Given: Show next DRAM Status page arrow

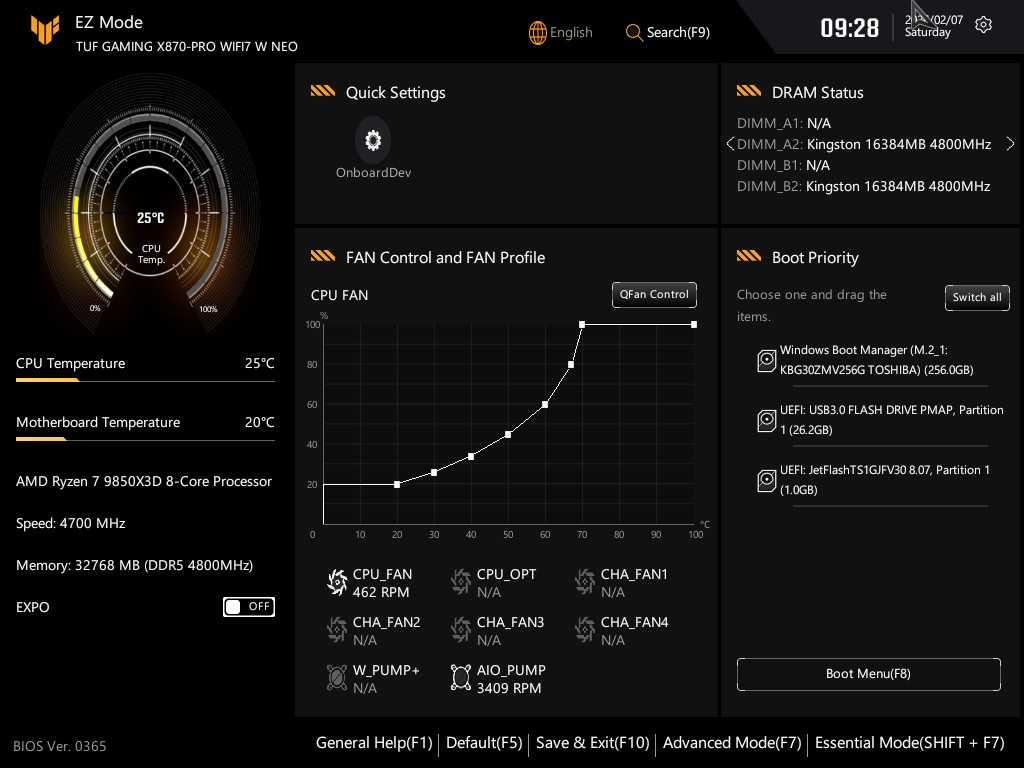Looking at the screenshot, I should pyautogui.click(x=1010, y=144).
